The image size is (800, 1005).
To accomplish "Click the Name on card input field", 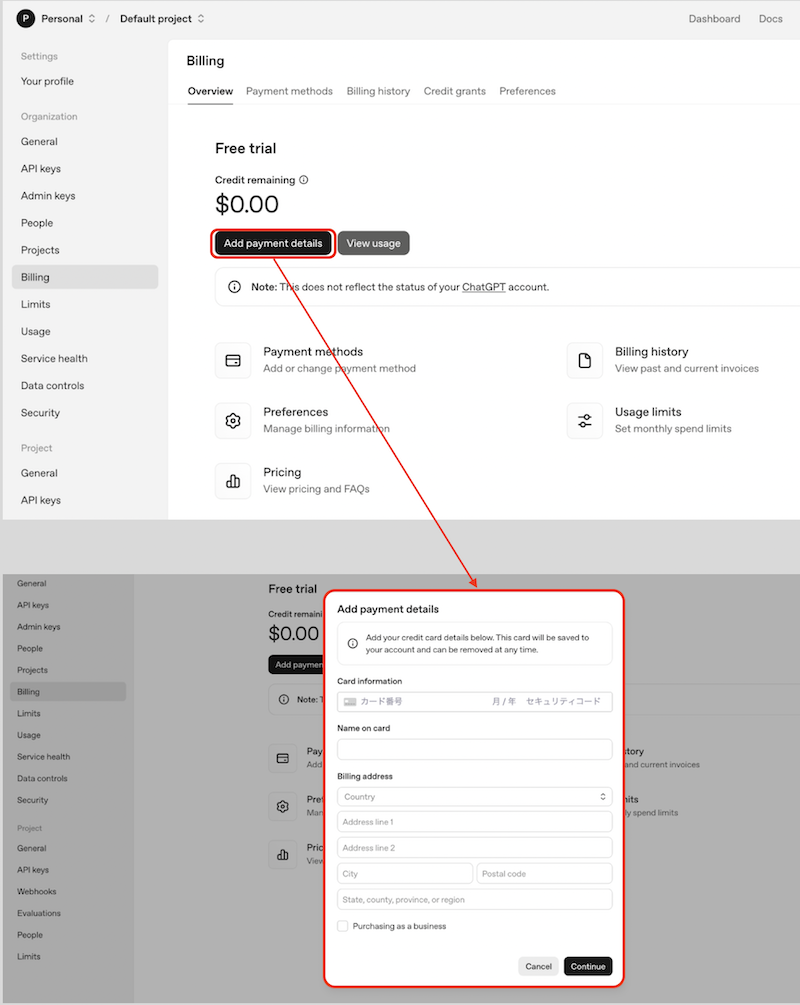I will coord(474,750).
